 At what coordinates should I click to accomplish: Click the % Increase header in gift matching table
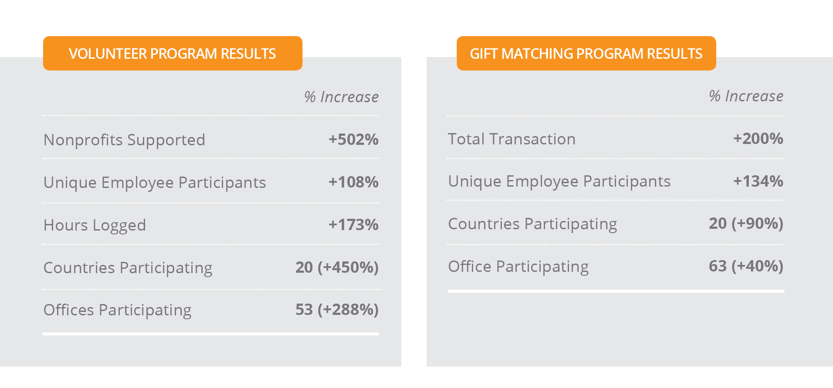pyautogui.click(x=746, y=96)
